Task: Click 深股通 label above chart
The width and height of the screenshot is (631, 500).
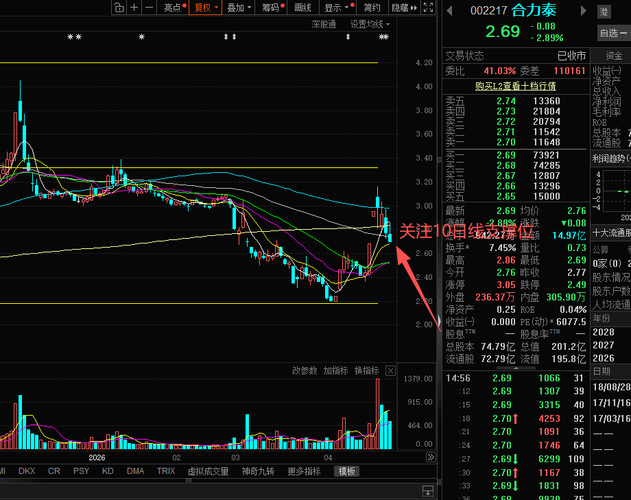Action: click(x=324, y=25)
